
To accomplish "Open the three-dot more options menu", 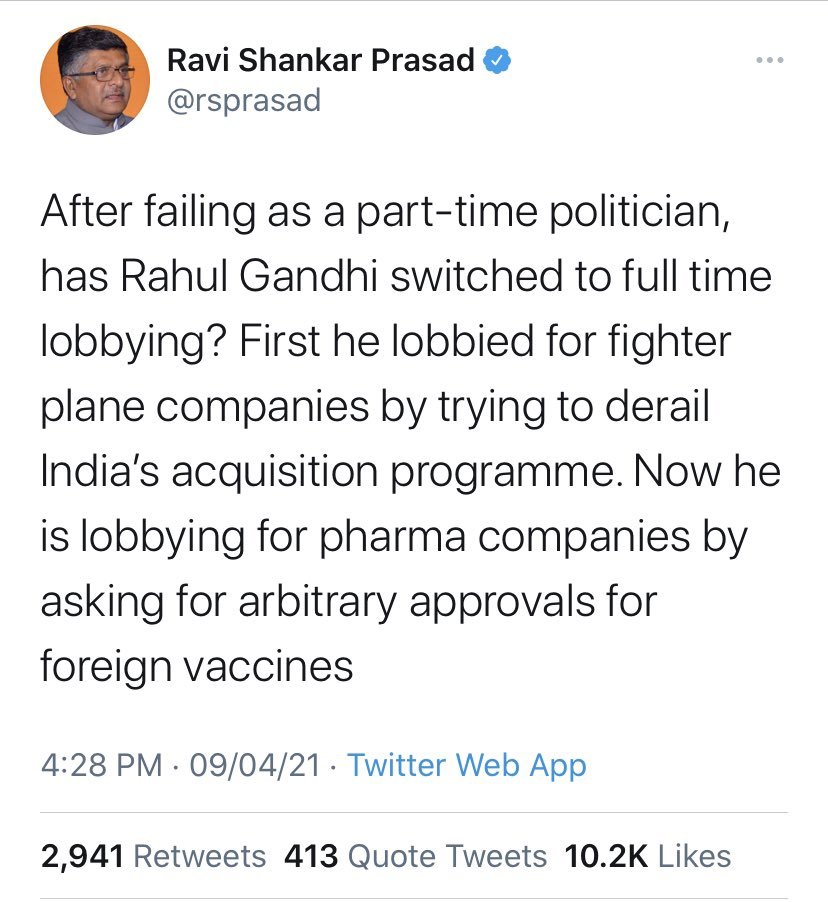I will 769,61.
